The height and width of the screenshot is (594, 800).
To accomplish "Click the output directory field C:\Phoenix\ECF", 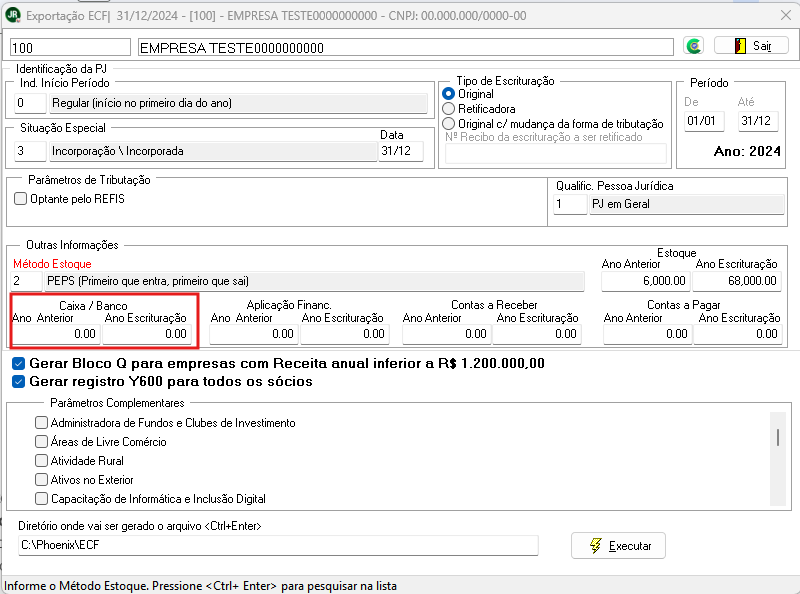I will point(278,545).
